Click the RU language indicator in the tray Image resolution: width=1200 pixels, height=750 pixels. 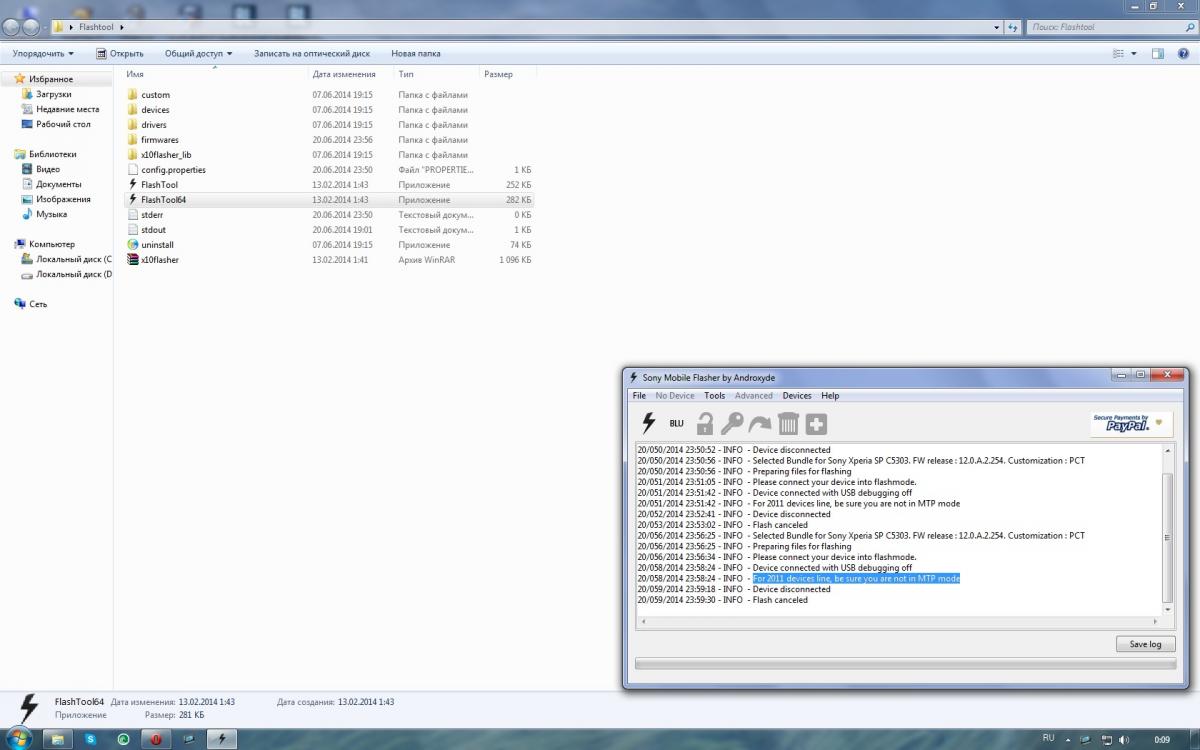(1048, 738)
